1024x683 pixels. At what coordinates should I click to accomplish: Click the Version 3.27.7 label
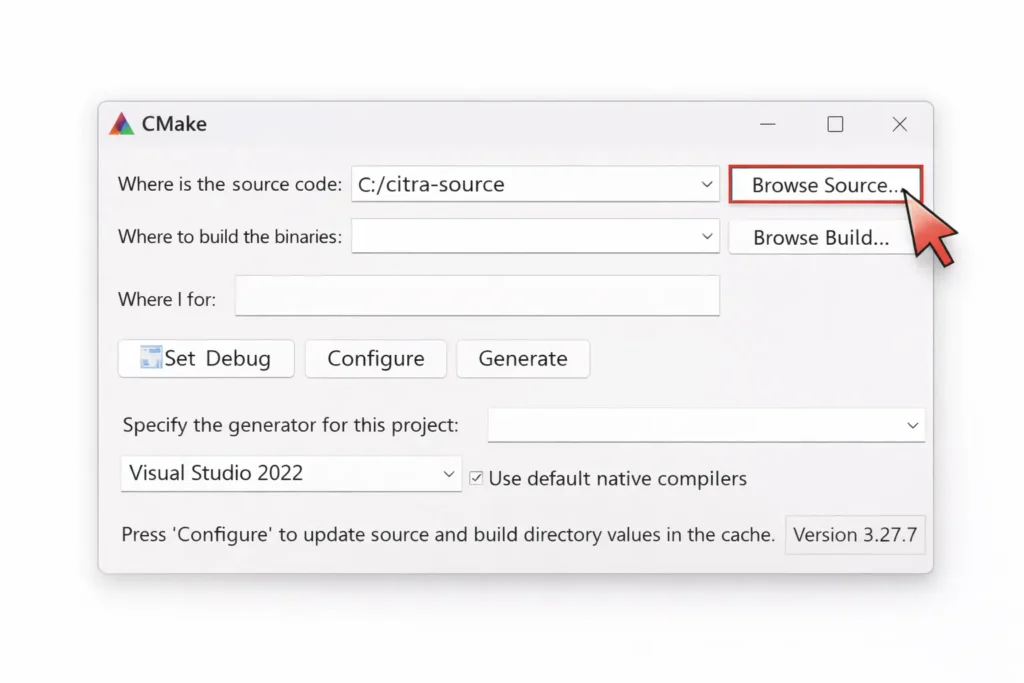pos(855,534)
